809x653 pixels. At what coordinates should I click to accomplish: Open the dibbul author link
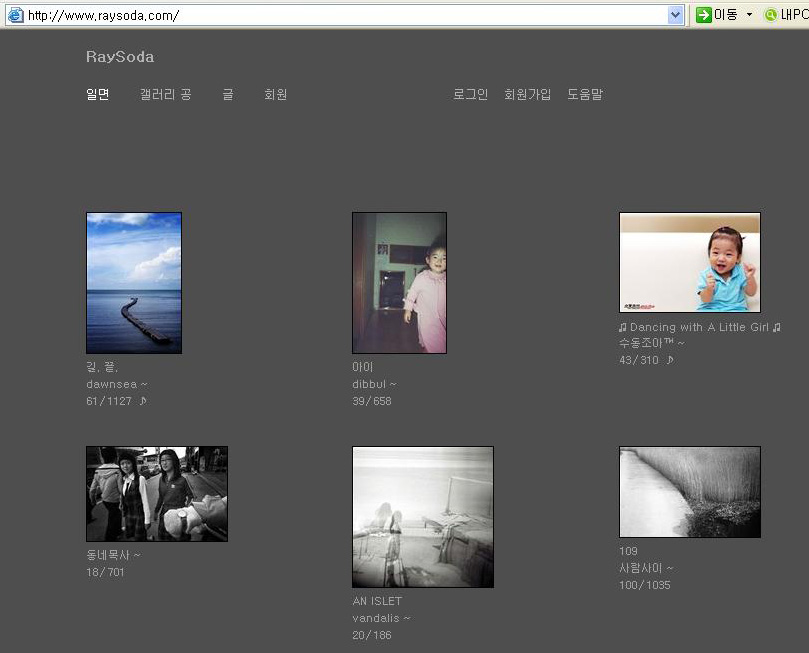(369, 384)
